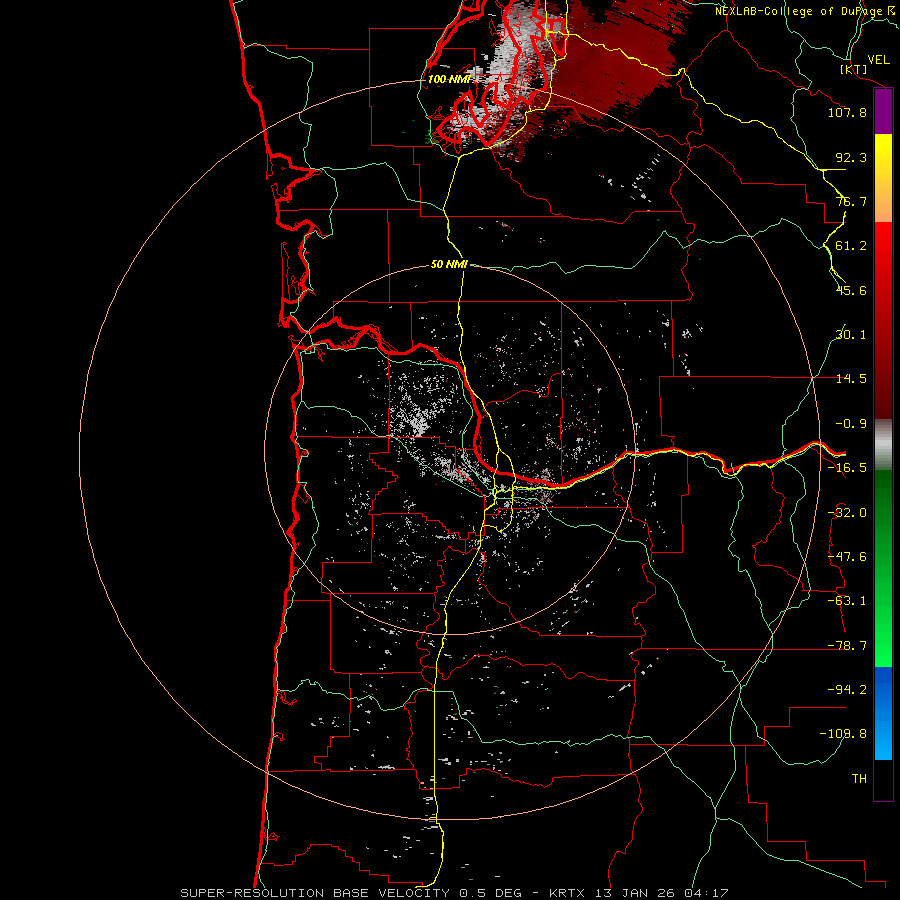This screenshot has height=900, width=900.
Task: Click the Super-Resolution Base Velocity caption
Action: [455, 893]
